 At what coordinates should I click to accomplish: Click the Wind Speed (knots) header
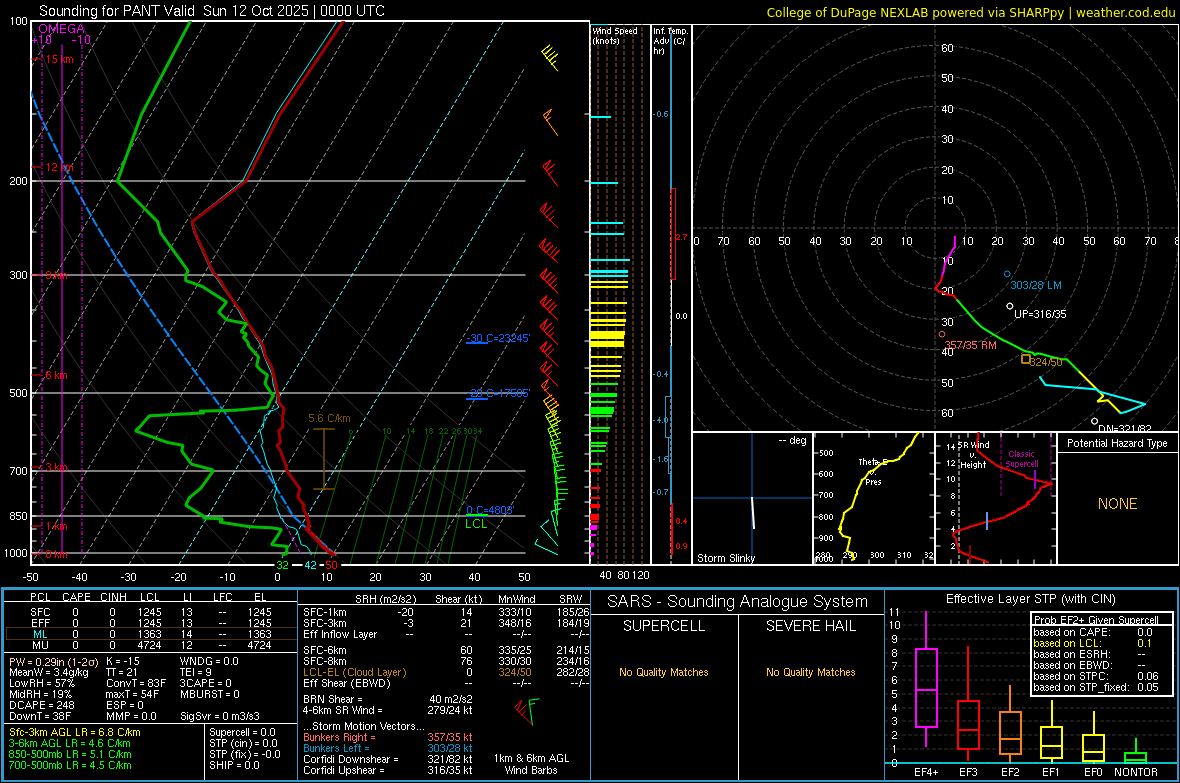pos(615,35)
